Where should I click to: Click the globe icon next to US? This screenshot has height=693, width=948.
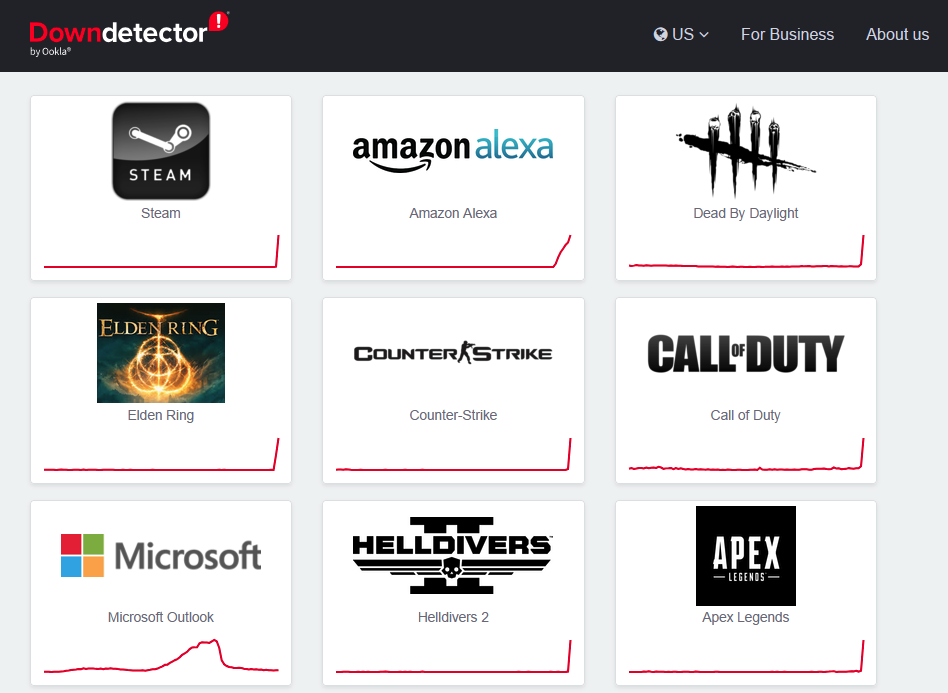(660, 34)
